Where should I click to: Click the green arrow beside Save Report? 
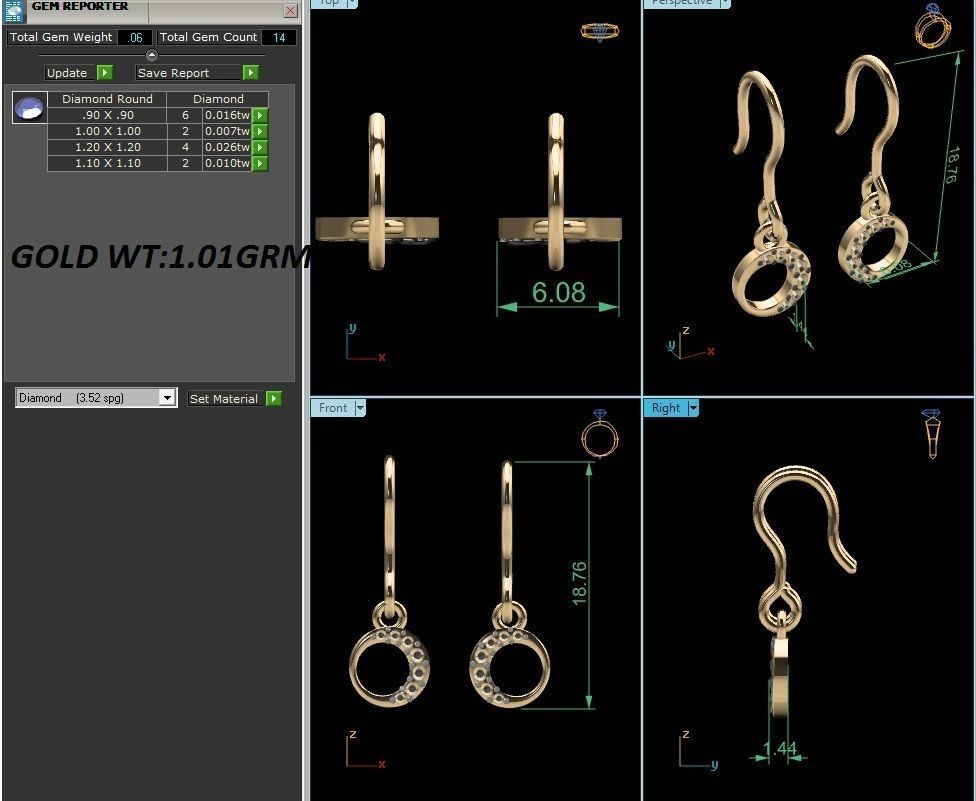click(x=250, y=73)
